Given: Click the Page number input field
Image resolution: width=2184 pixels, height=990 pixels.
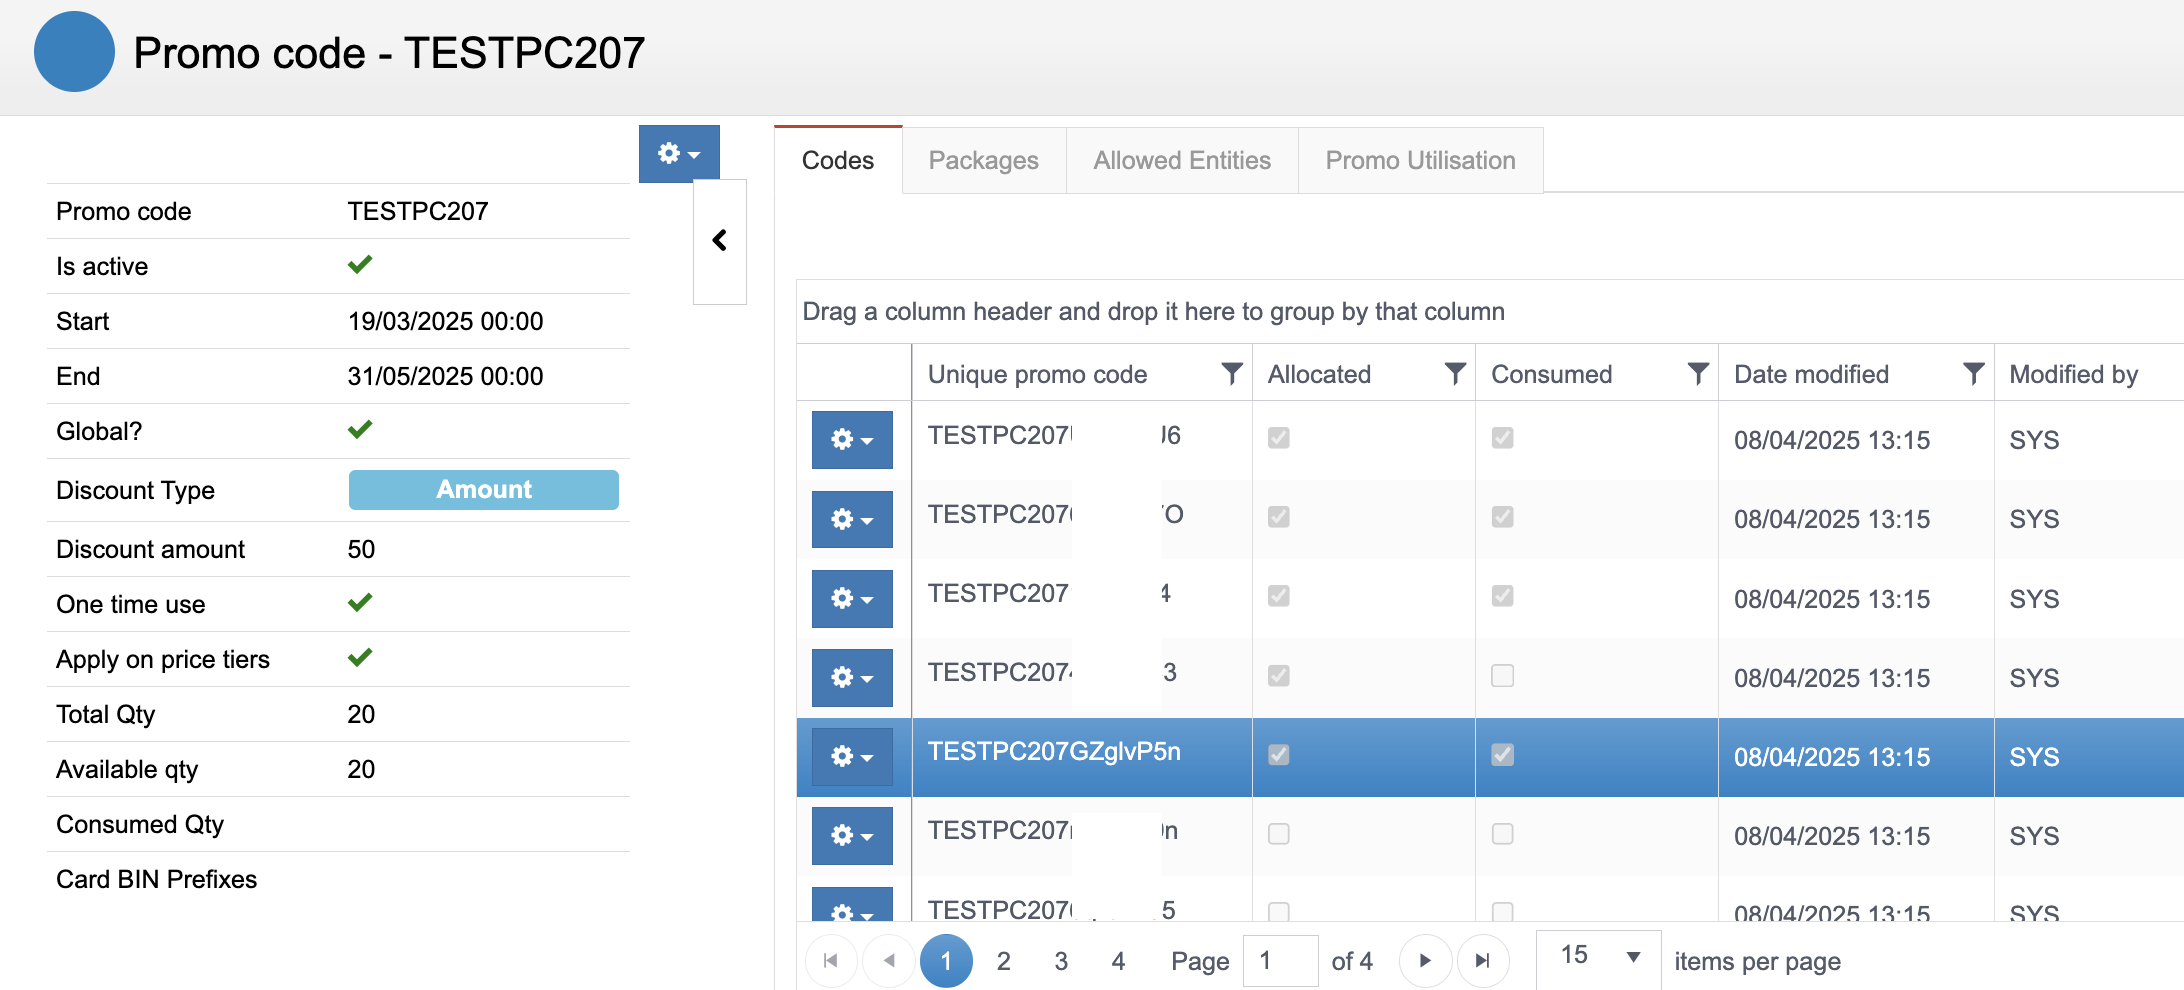Looking at the screenshot, I should click(1280, 961).
